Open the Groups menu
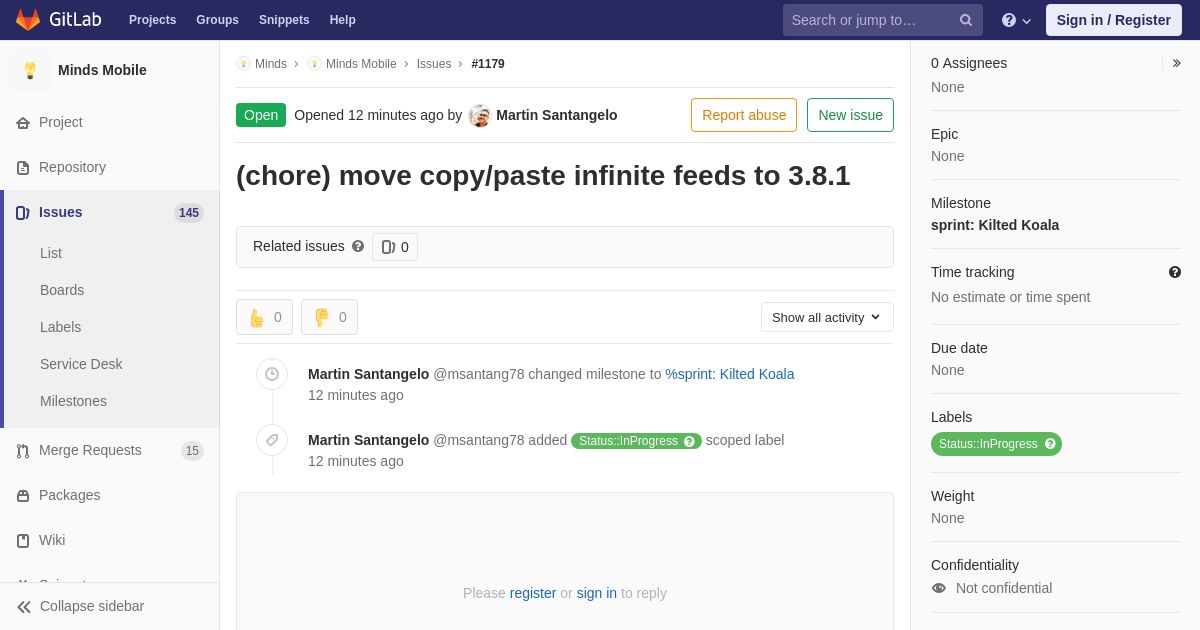This screenshot has width=1200, height=630. (217, 20)
